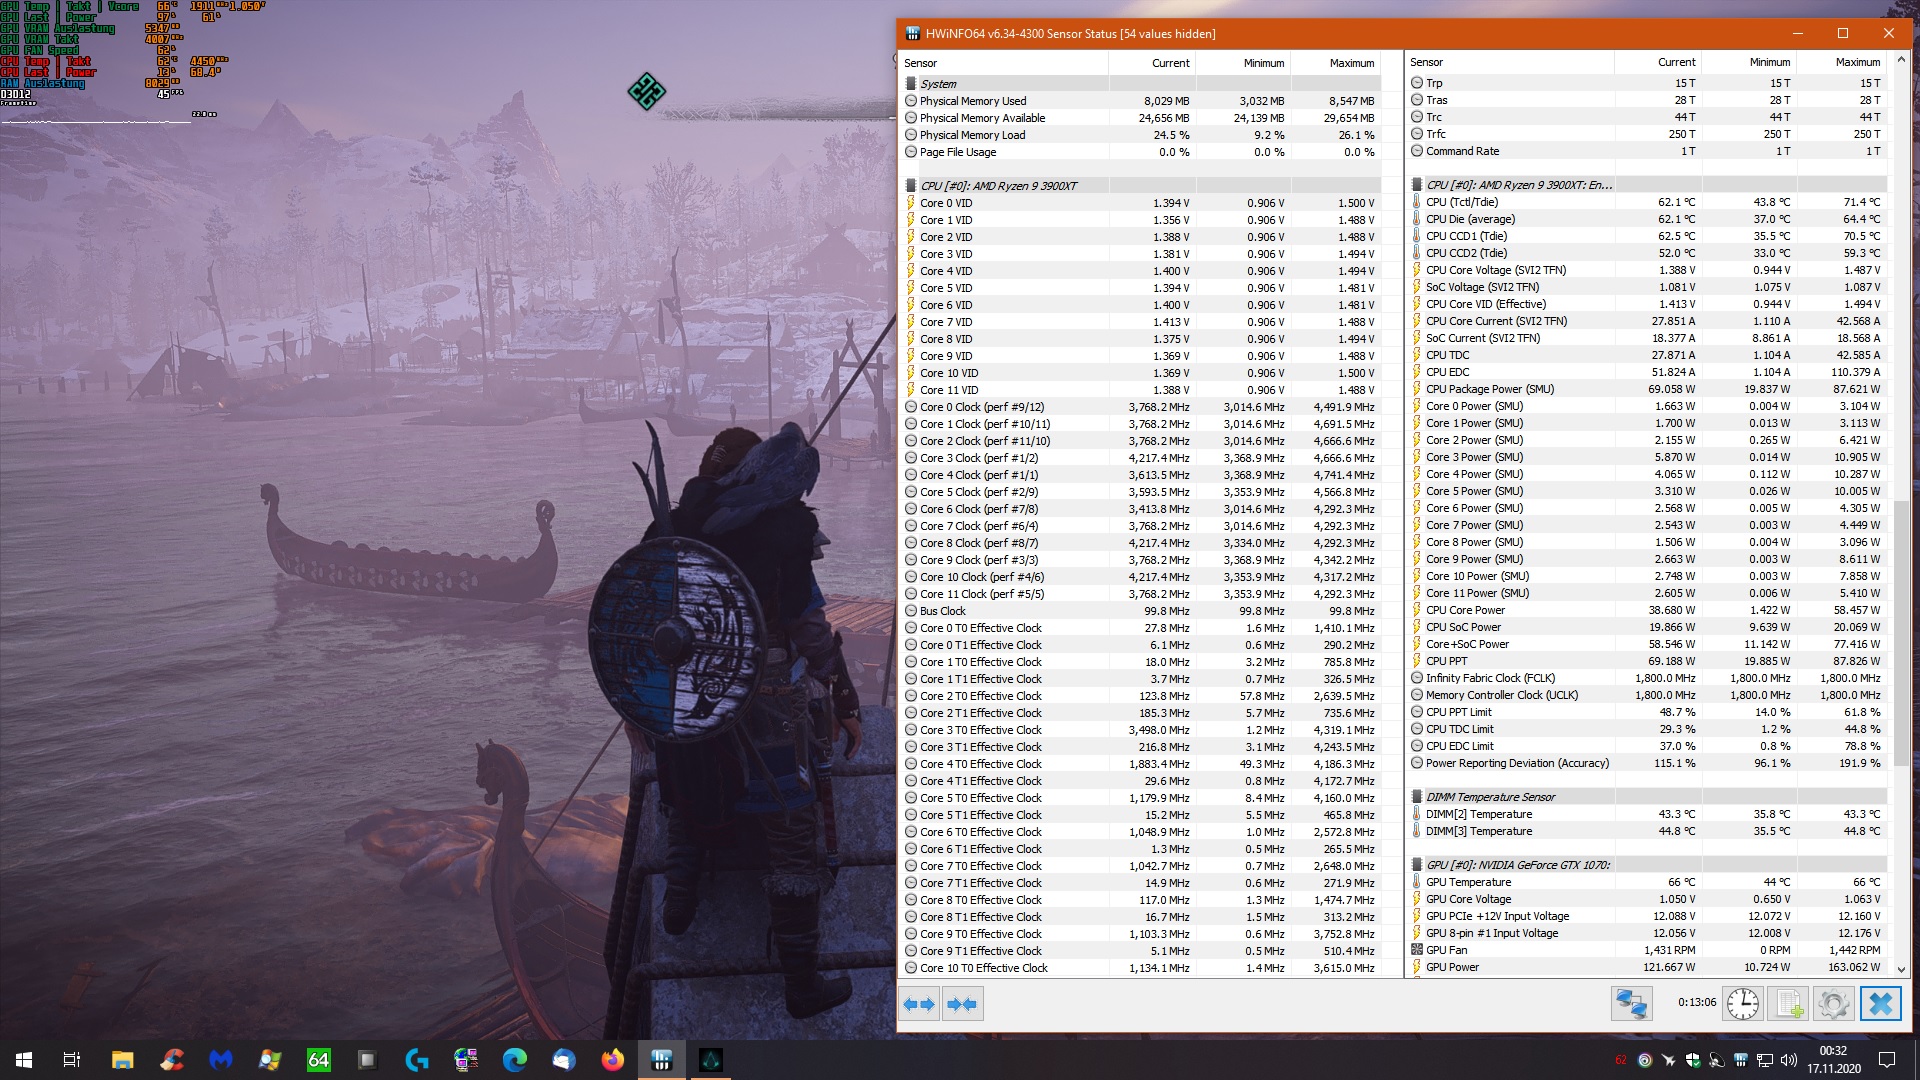This screenshot has width=1920, height=1080.
Task: Collapse the GPU [#0] NVIDIA GeForce GTX 1070 group
Action: 1517,865
